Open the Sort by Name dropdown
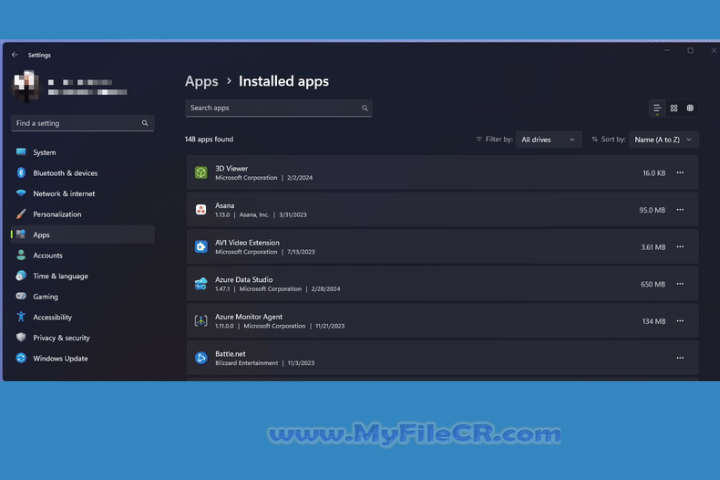 coord(664,140)
